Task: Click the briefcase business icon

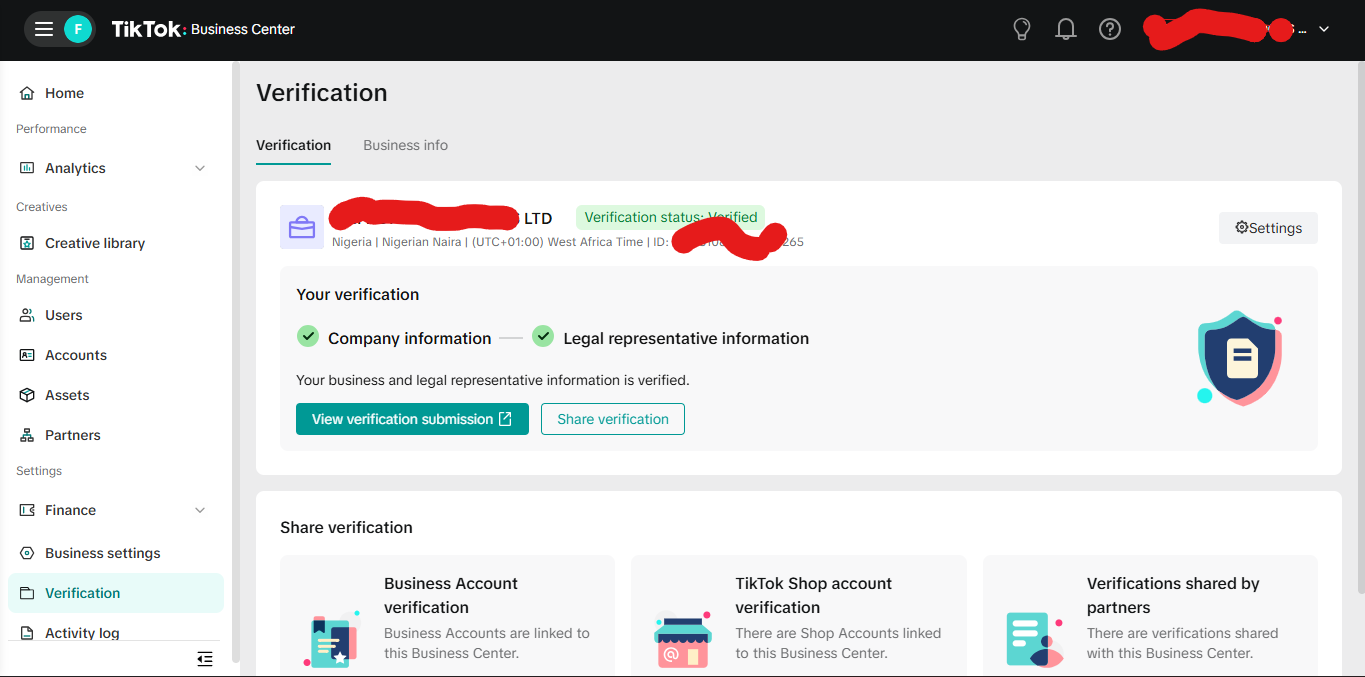Action: 301,227
